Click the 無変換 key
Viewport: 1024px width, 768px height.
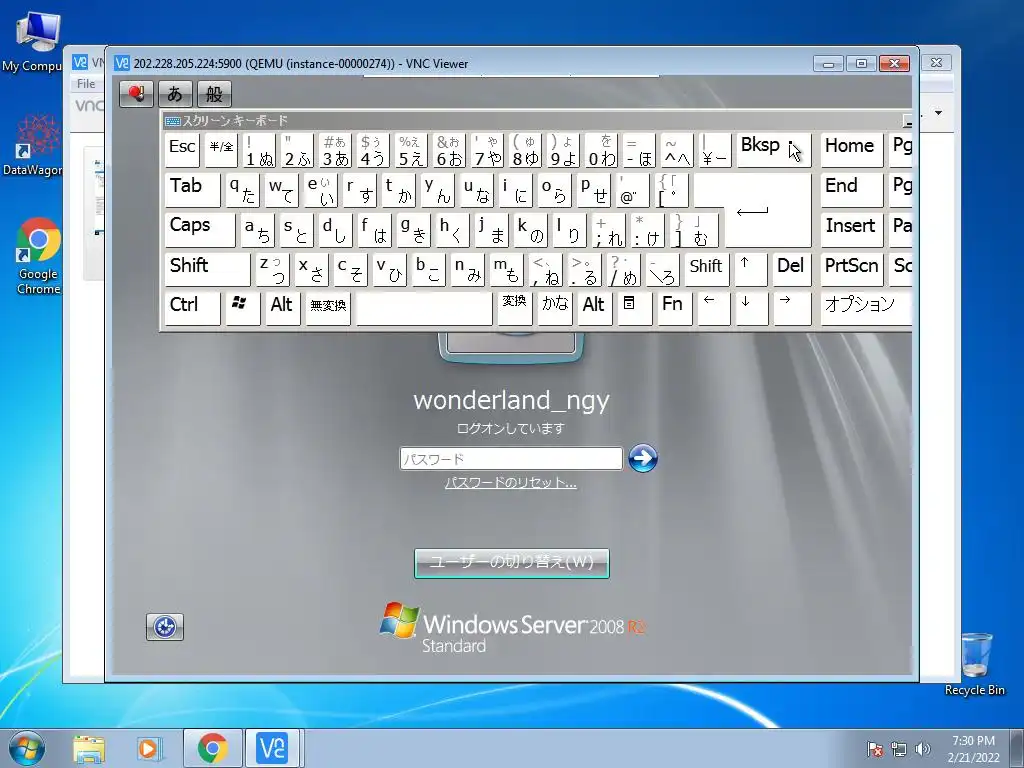(x=328, y=308)
